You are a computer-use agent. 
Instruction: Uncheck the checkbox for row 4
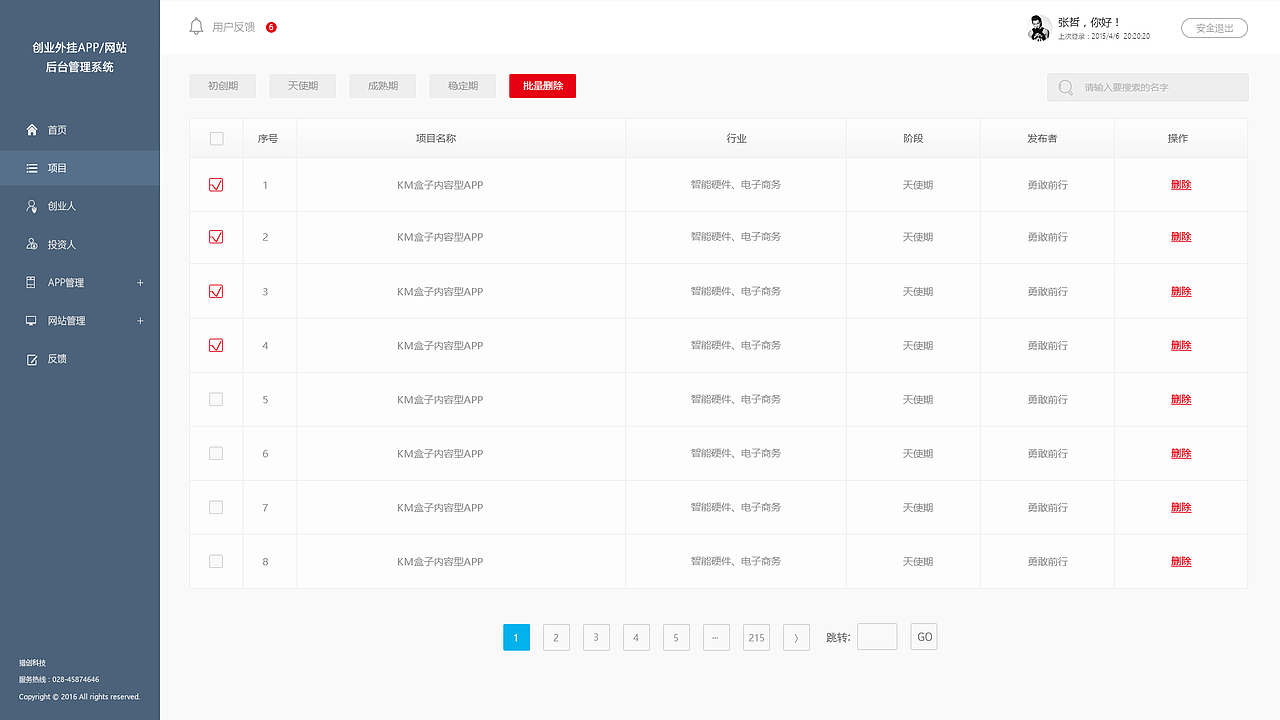click(216, 345)
